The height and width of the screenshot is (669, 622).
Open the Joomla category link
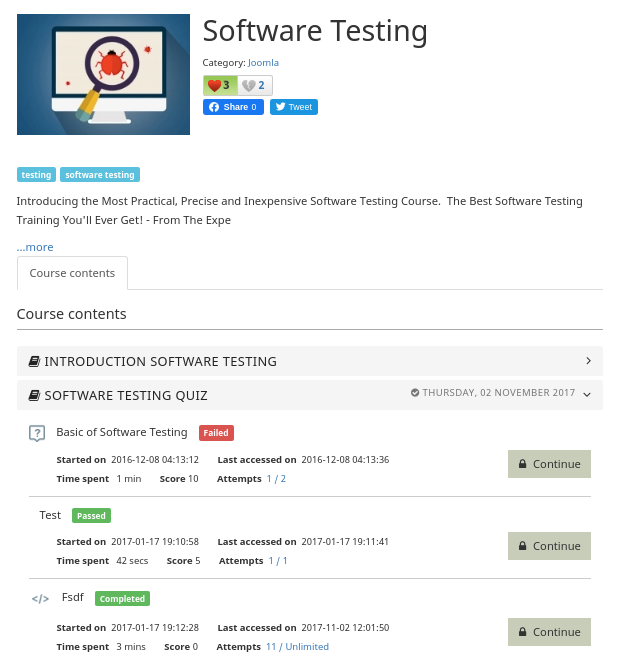(263, 63)
